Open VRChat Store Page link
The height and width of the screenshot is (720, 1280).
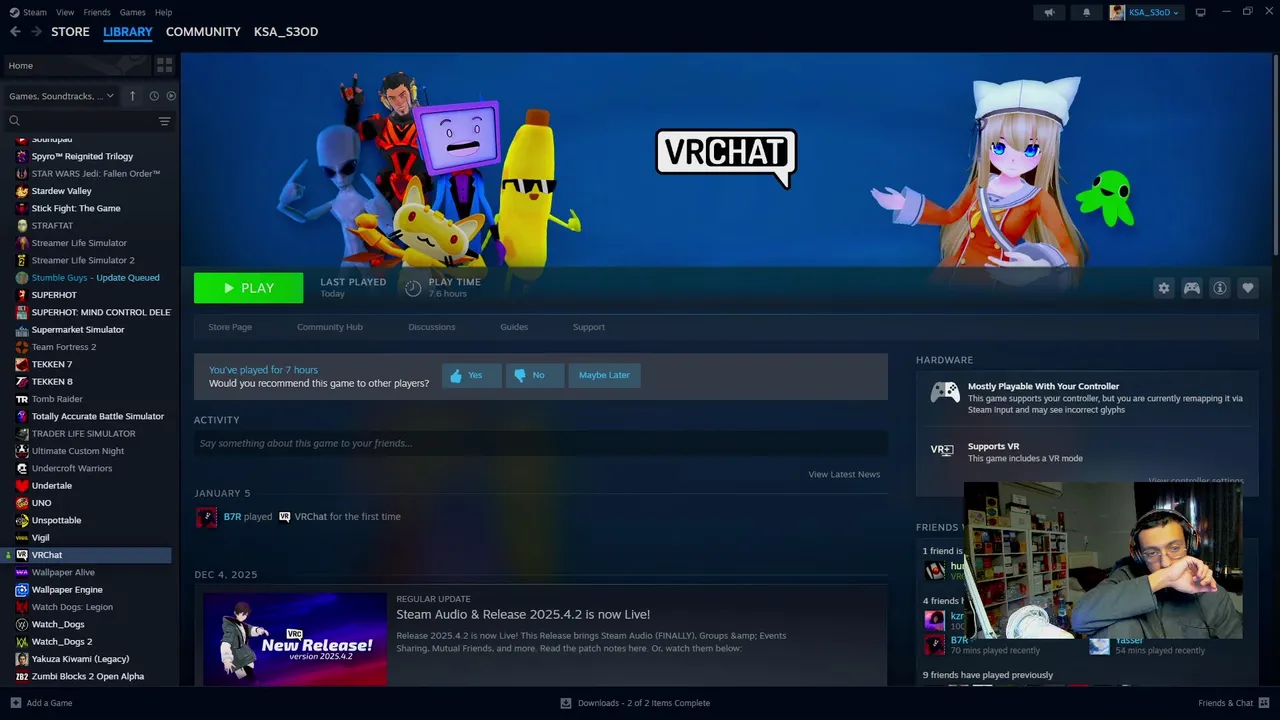coord(230,327)
